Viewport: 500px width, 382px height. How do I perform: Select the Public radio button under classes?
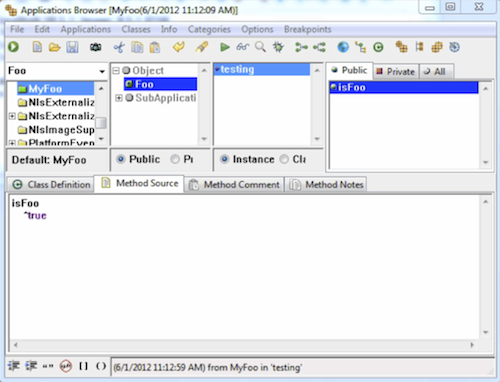pos(121,159)
